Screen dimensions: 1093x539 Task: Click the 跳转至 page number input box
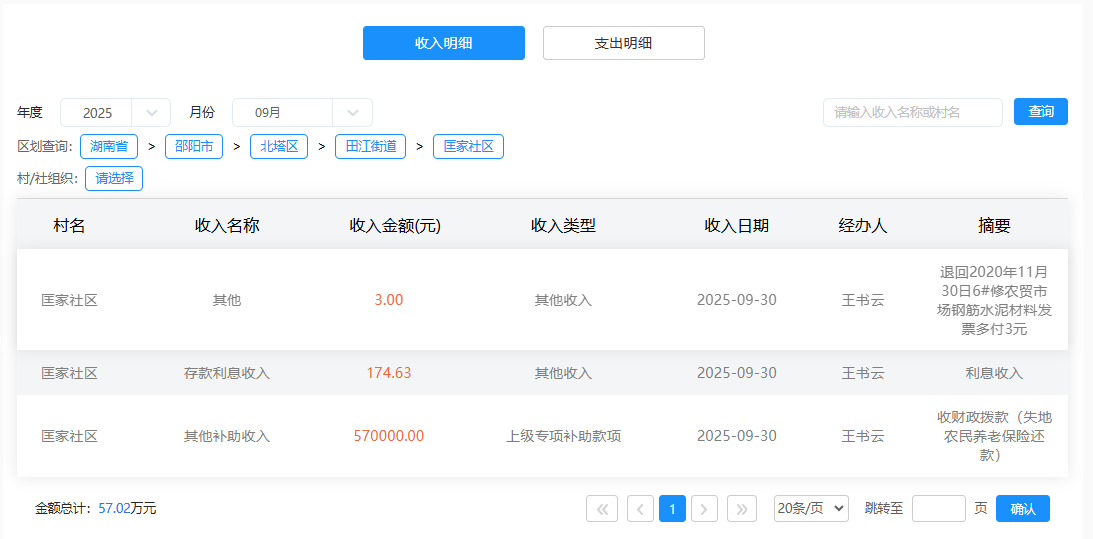click(938, 509)
